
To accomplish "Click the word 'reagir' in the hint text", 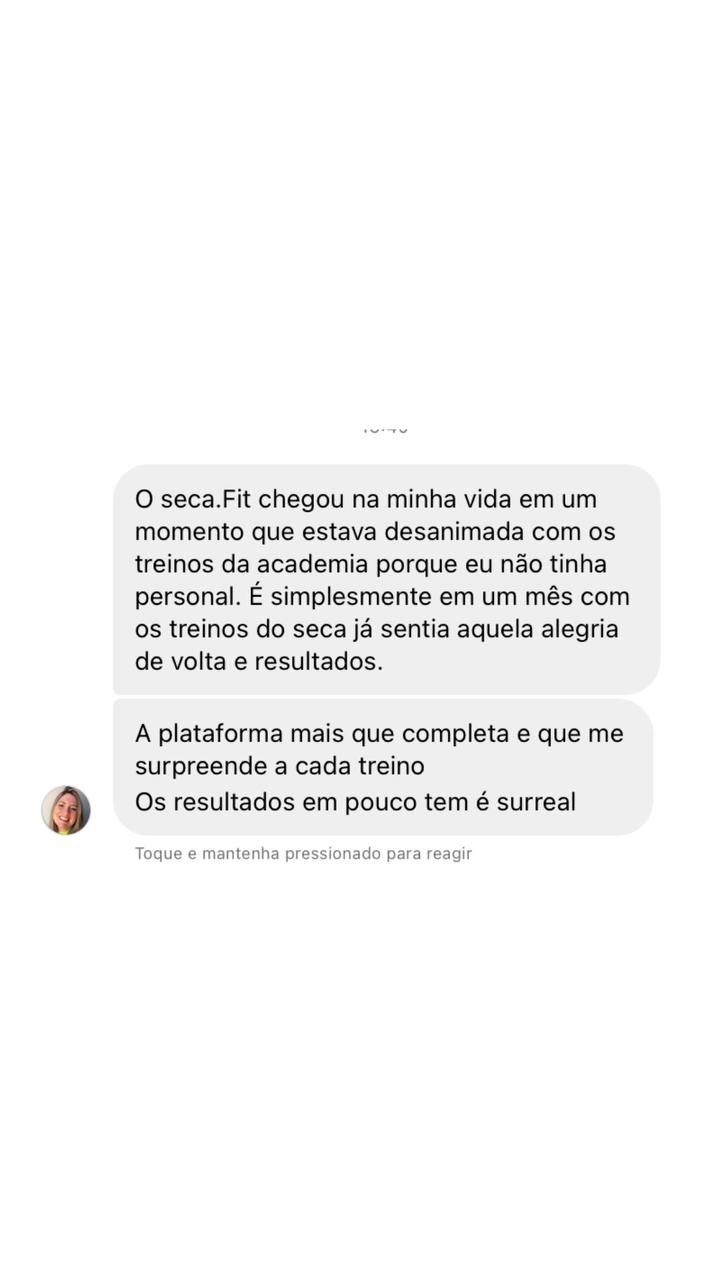I will pos(448,854).
